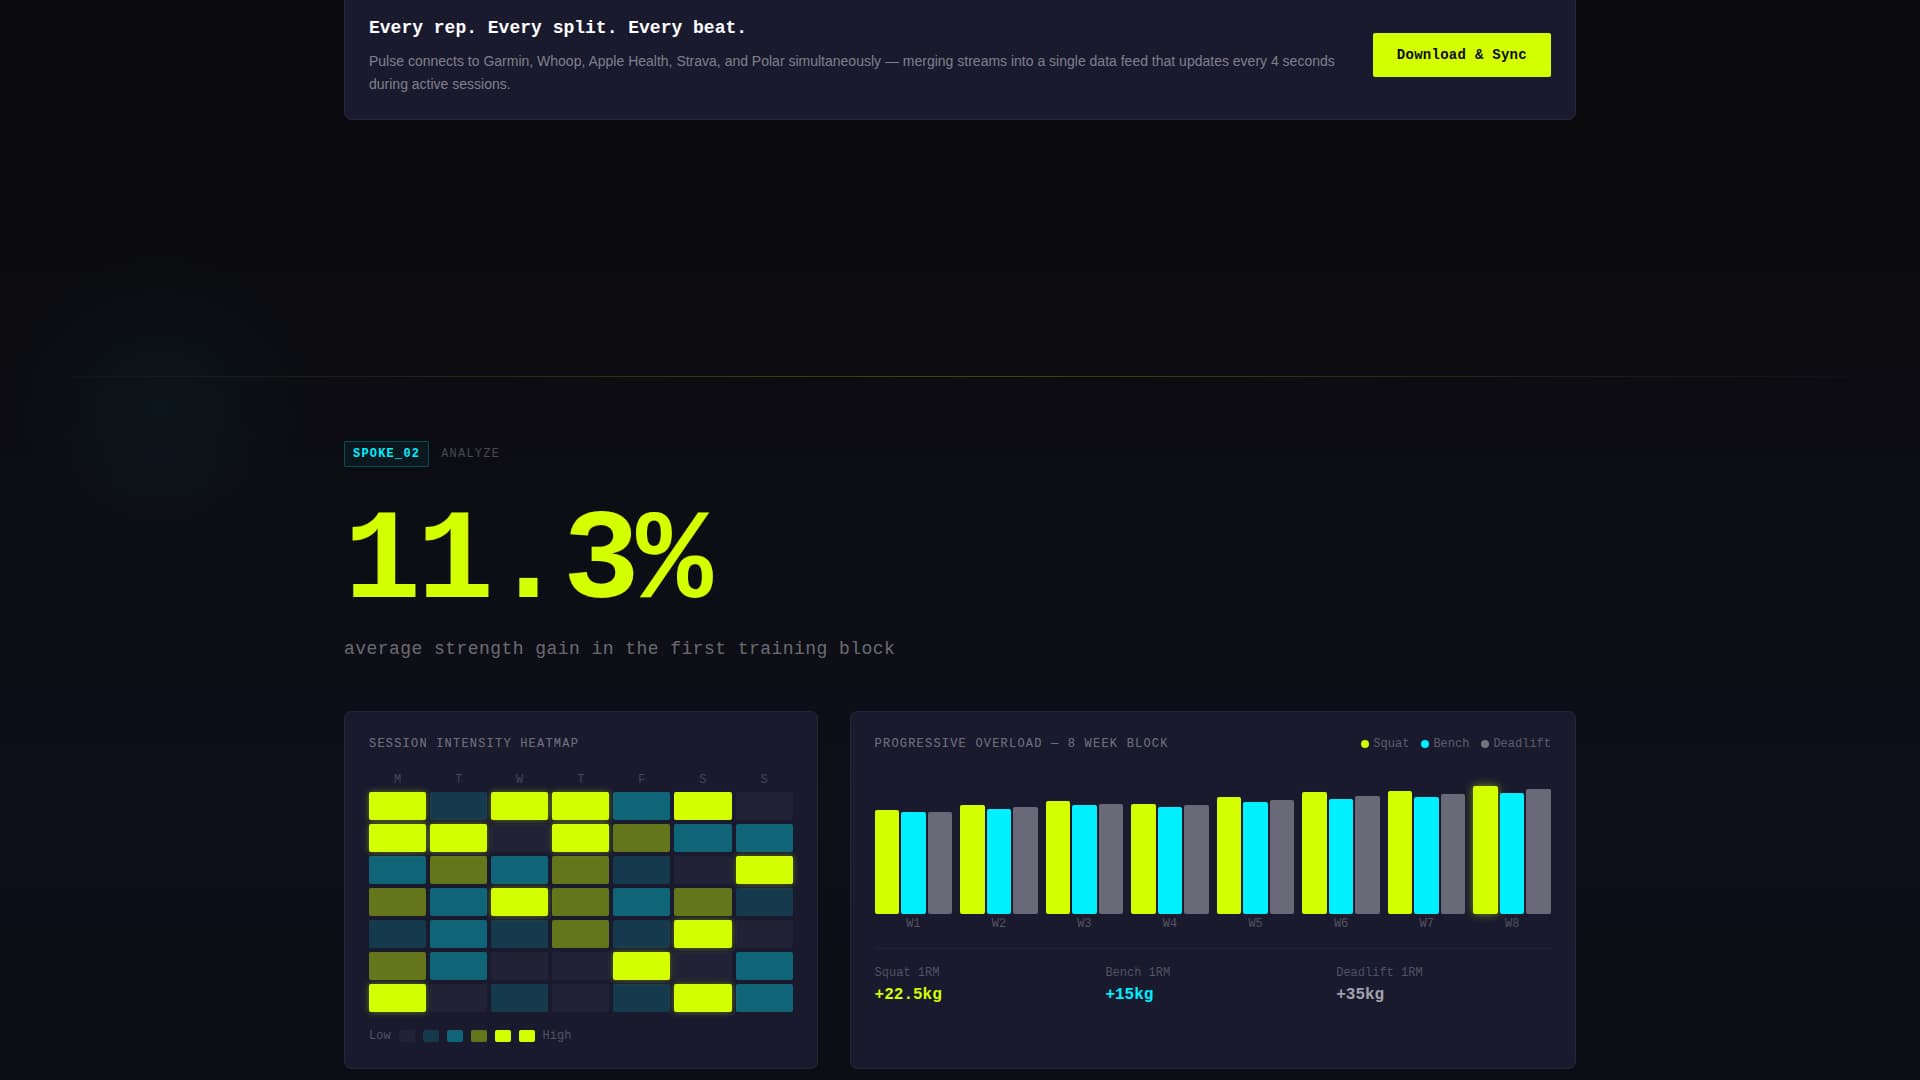This screenshot has width=1920, height=1080.
Task: Click the 11.3% headline figure
Action: coord(529,556)
